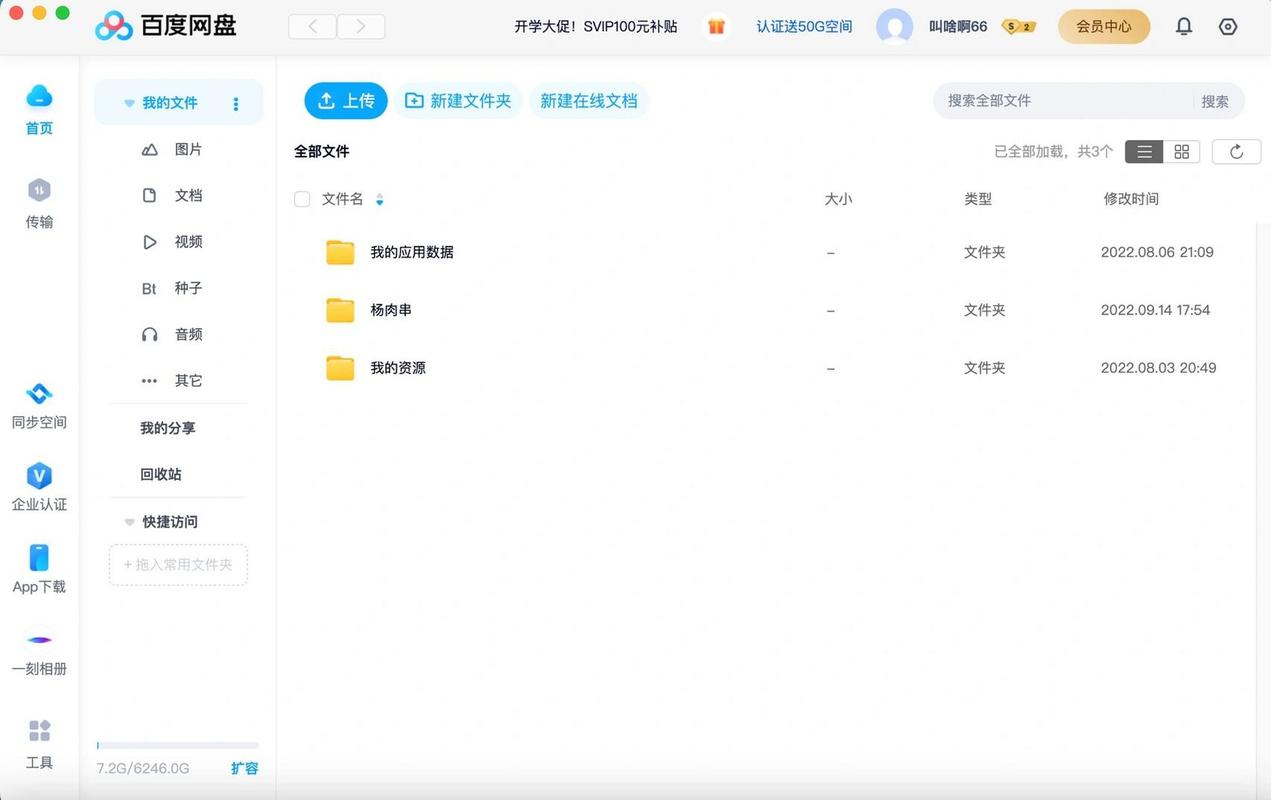Viewport: 1271px width, 800px height.
Task: Click the blue 上传 upload button
Action: 346,101
